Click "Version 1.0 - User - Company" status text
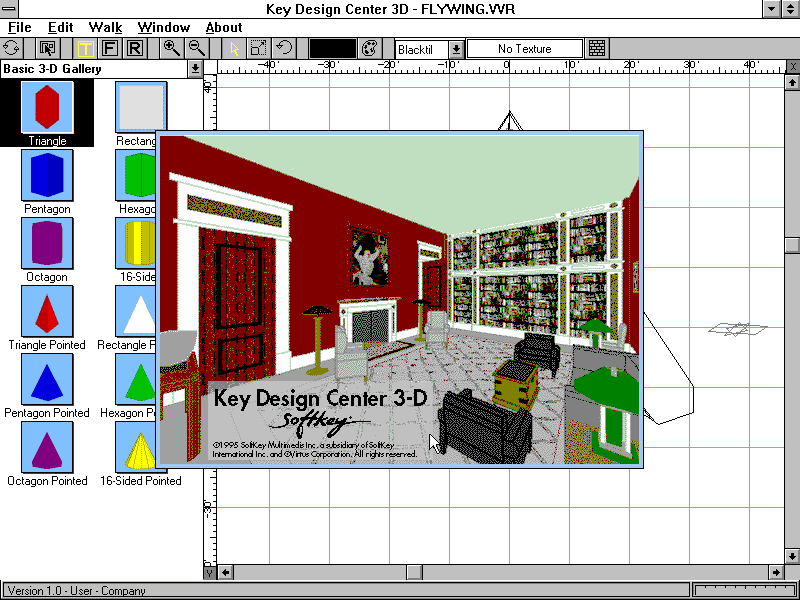 click(x=77, y=591)
